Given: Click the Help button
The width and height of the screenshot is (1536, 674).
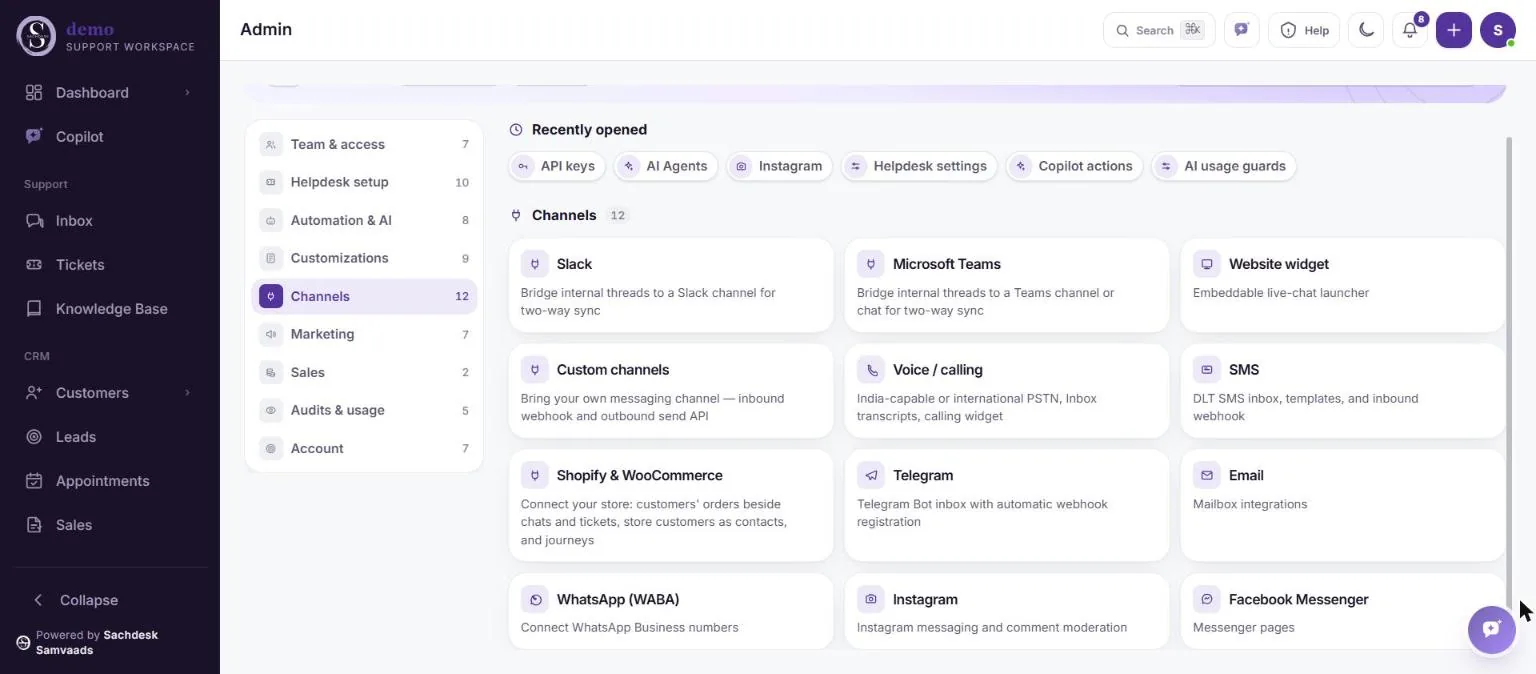Looking at the screenshot, I should pos(1304,30).
